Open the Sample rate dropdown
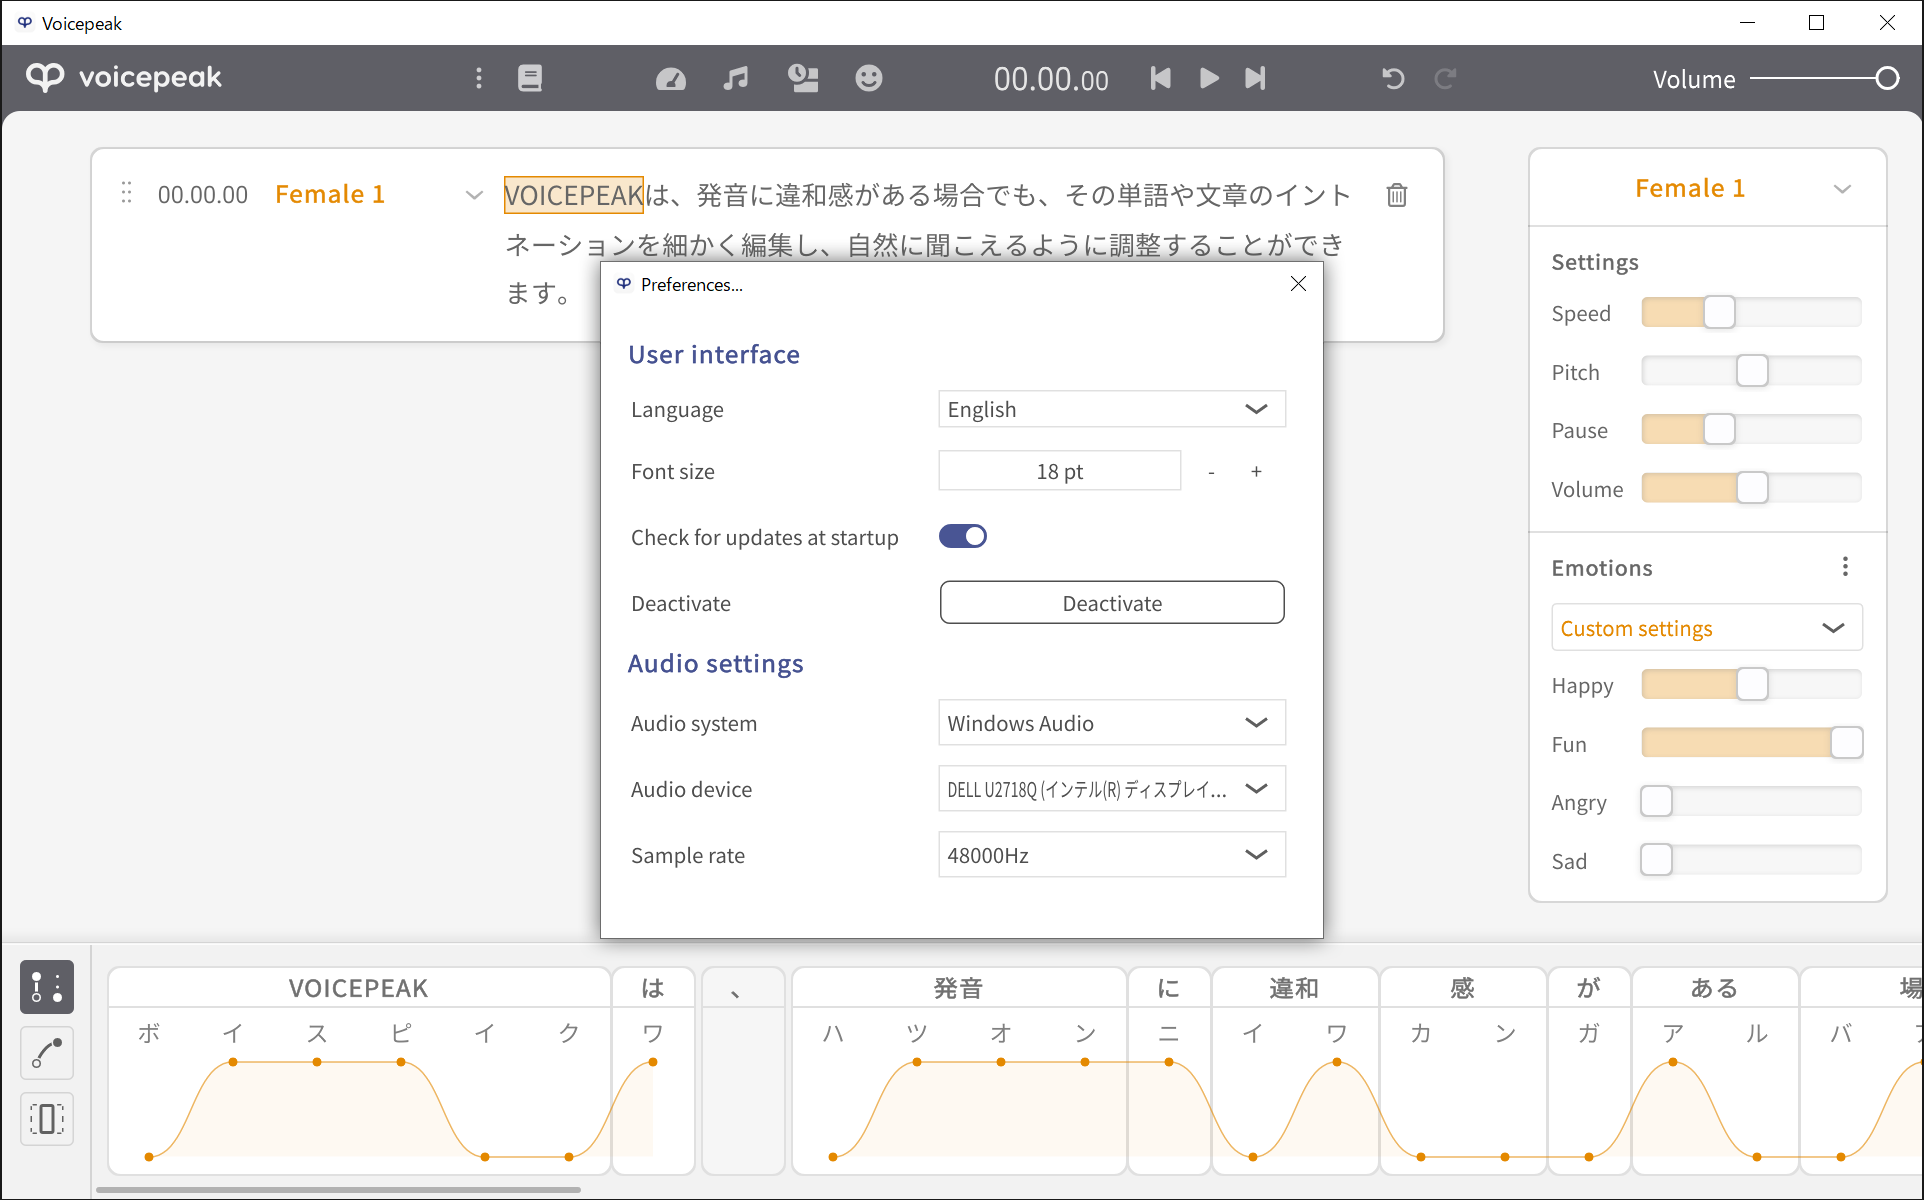This screenshot has height=1200, width=1924. tap(1112, 855)
